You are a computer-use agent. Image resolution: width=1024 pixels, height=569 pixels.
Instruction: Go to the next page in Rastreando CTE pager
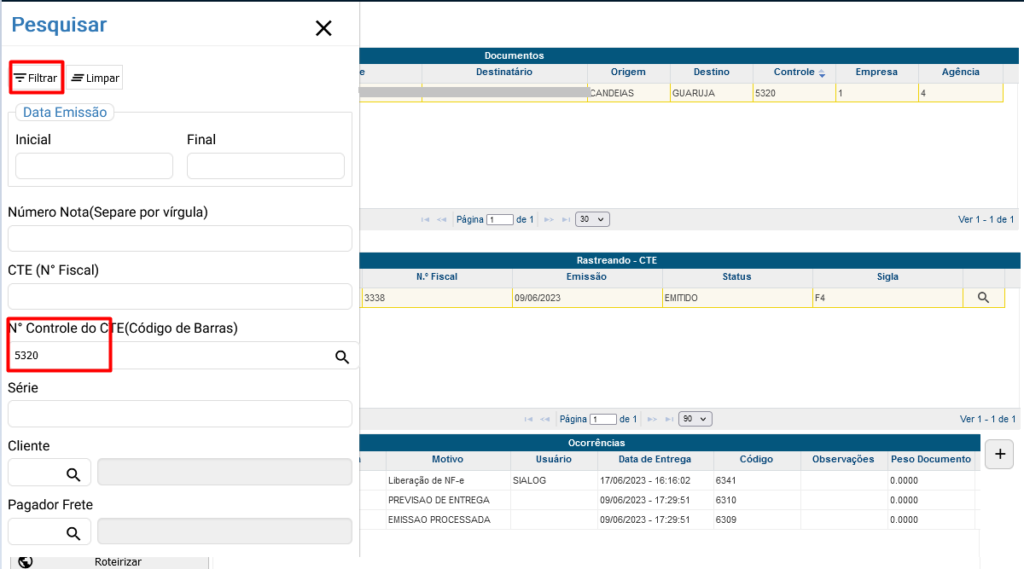[652, 419]
